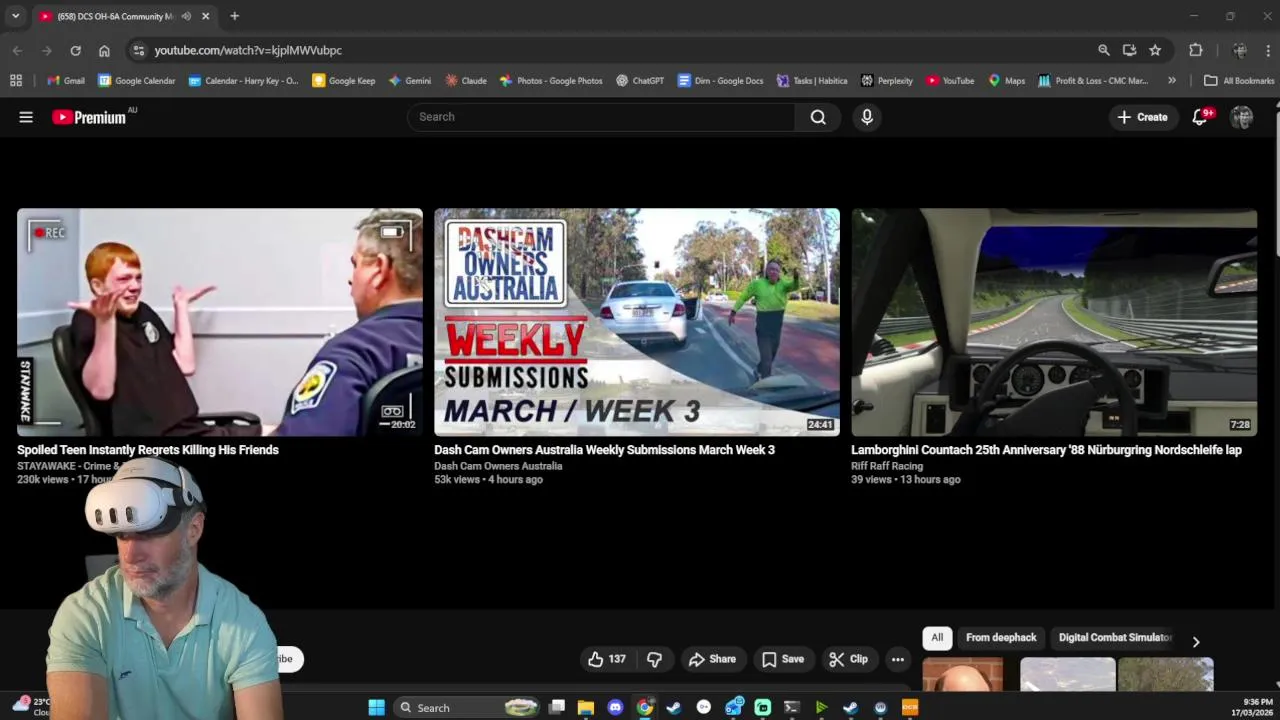
Task: Open Chrome tab search dropdown arrow
Action: pos(15,16)
